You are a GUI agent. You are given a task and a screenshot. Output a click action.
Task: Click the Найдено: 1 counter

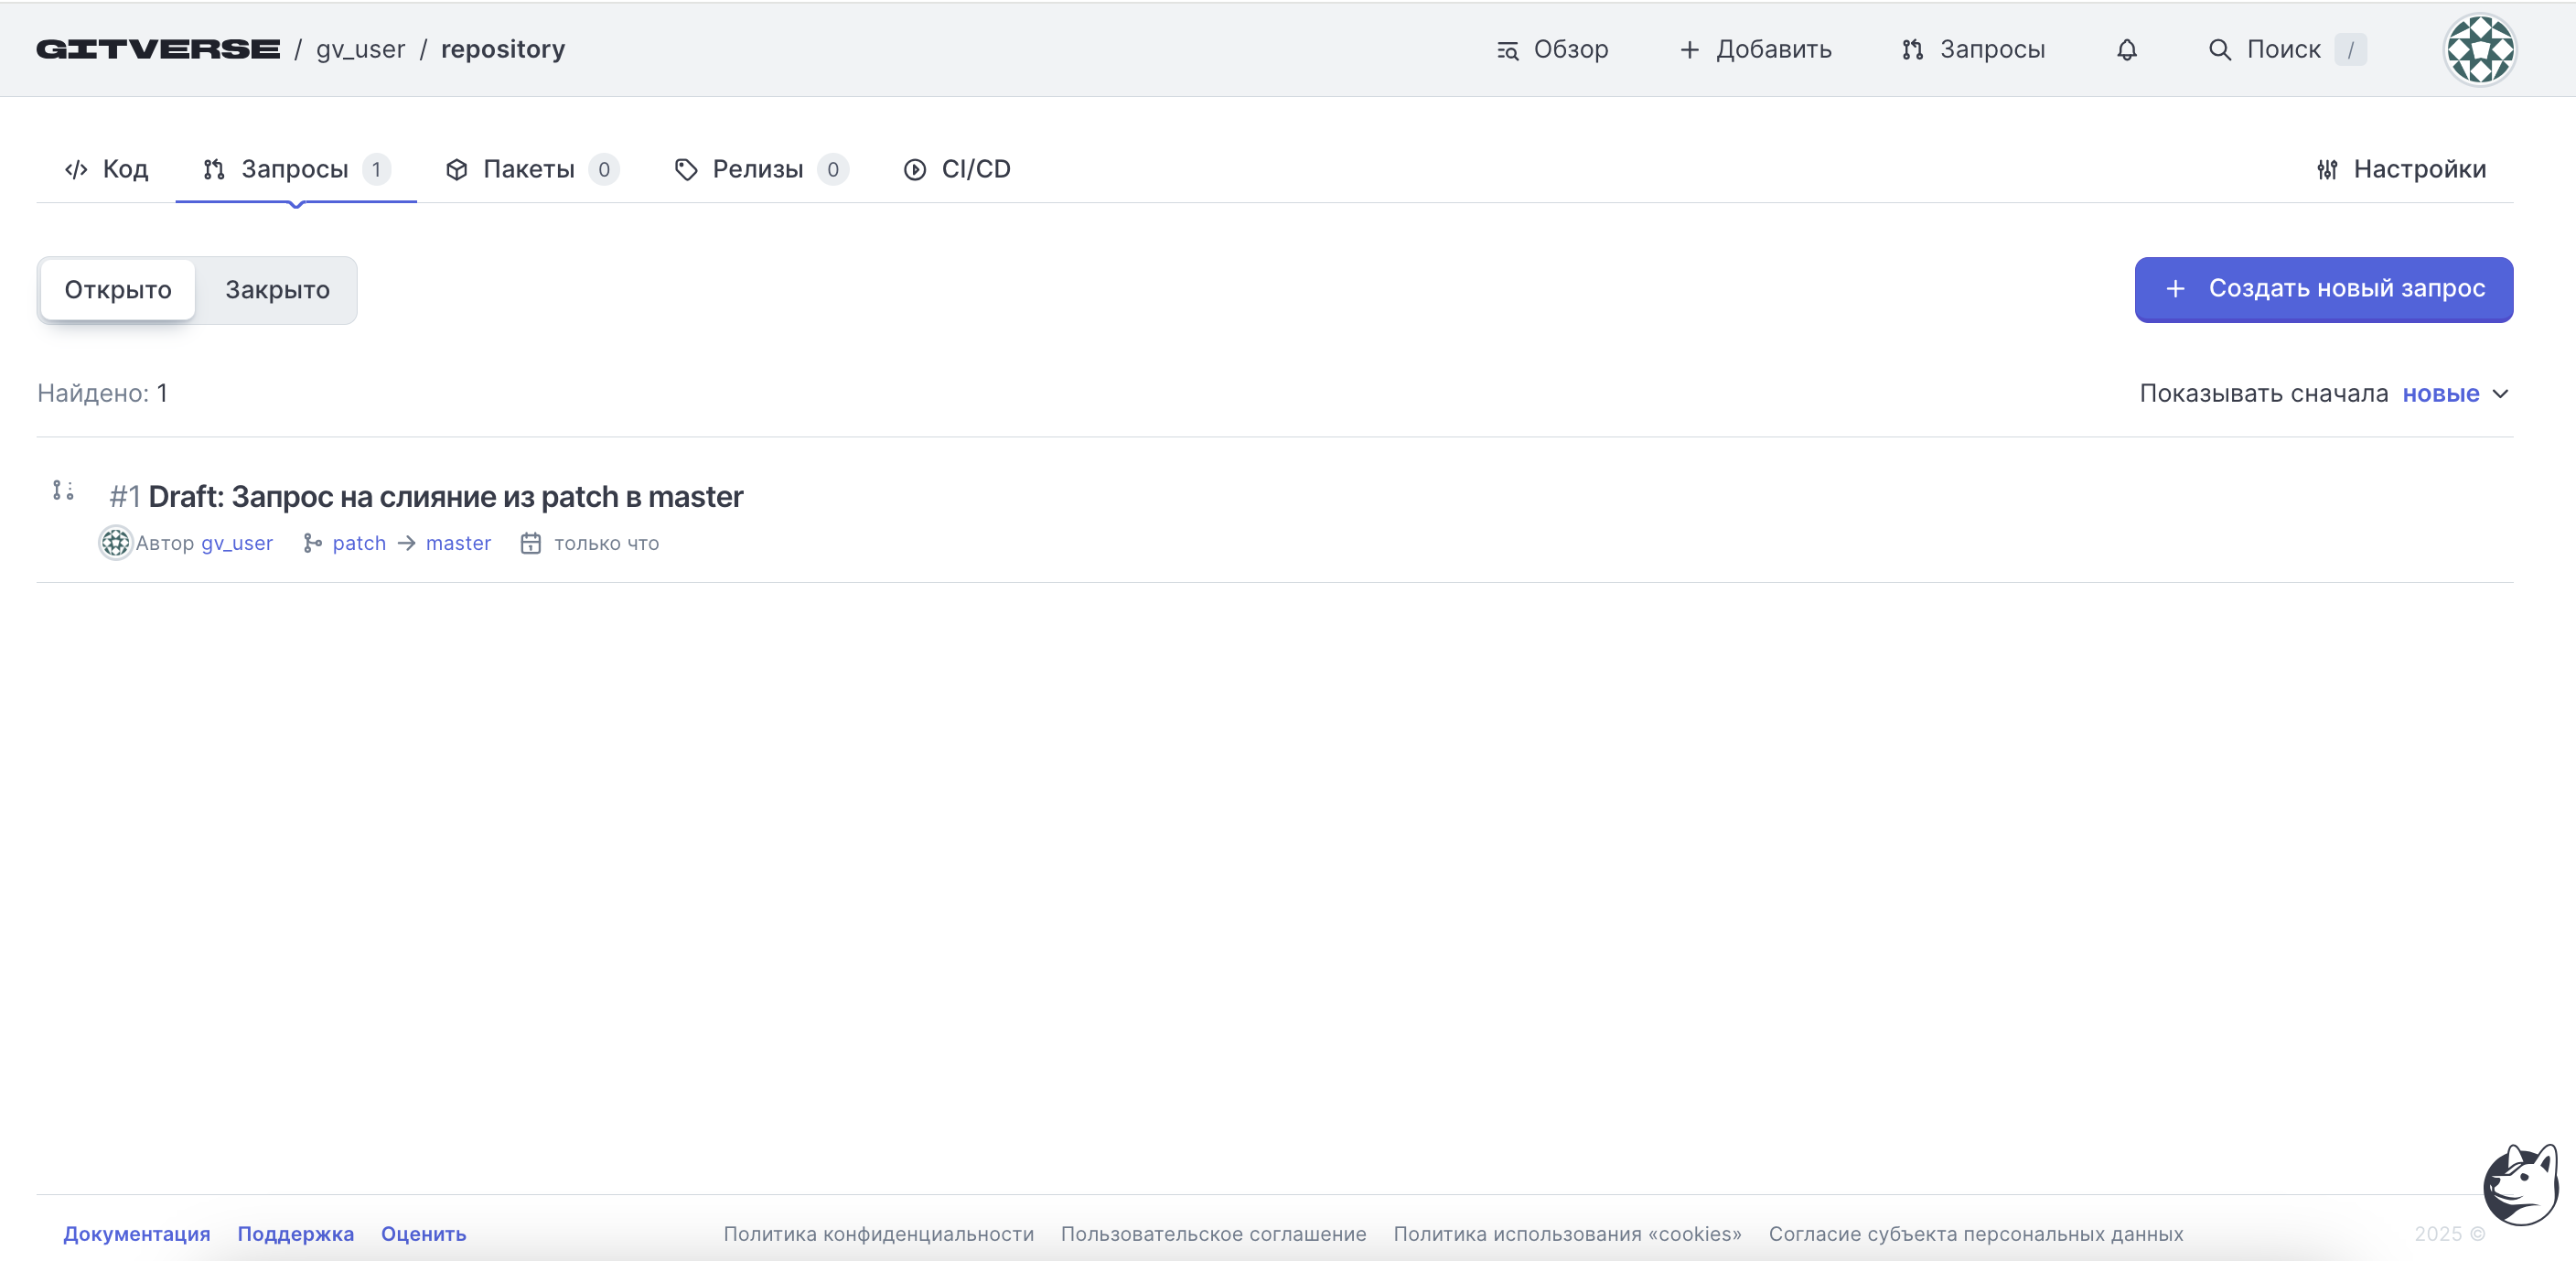tap(102, 393)
